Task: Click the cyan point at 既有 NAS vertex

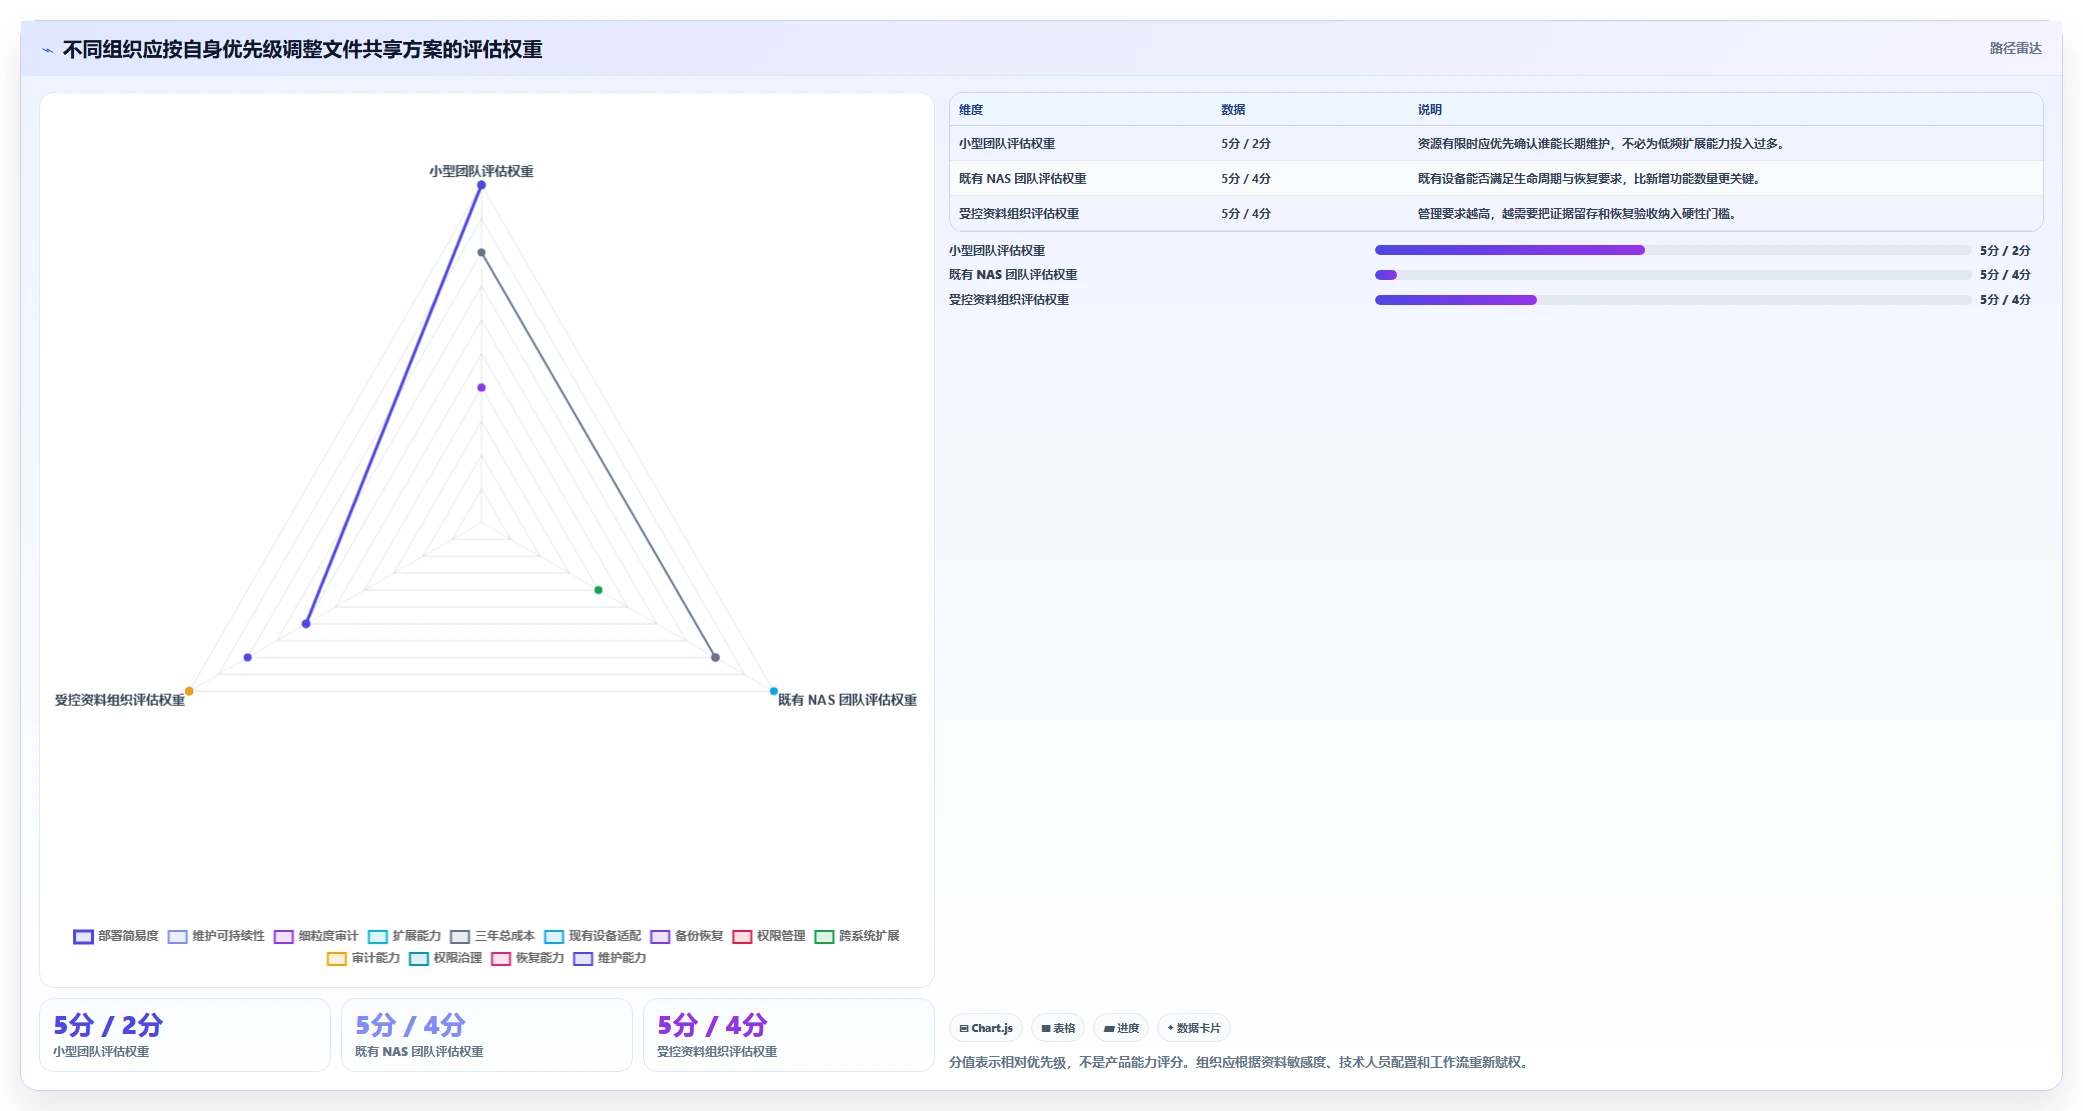Action: pos(773,691)
